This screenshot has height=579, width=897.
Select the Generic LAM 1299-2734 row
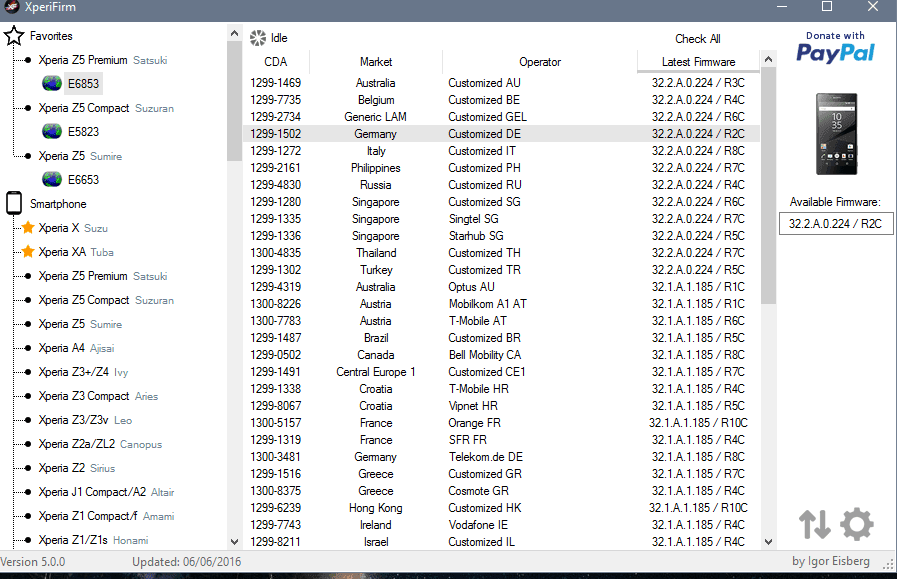502,117
